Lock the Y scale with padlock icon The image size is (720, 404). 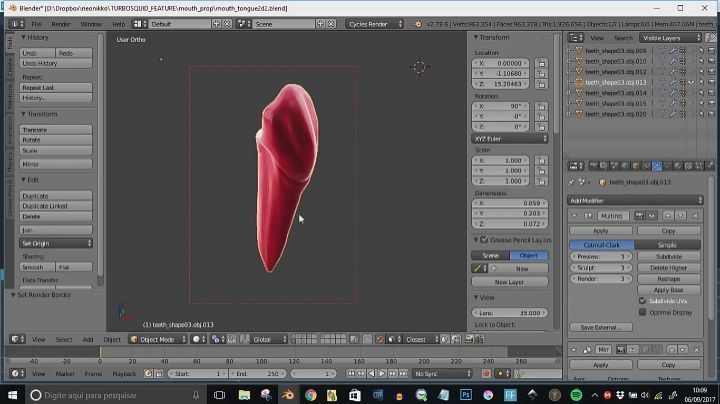click(x=541, y=171)
